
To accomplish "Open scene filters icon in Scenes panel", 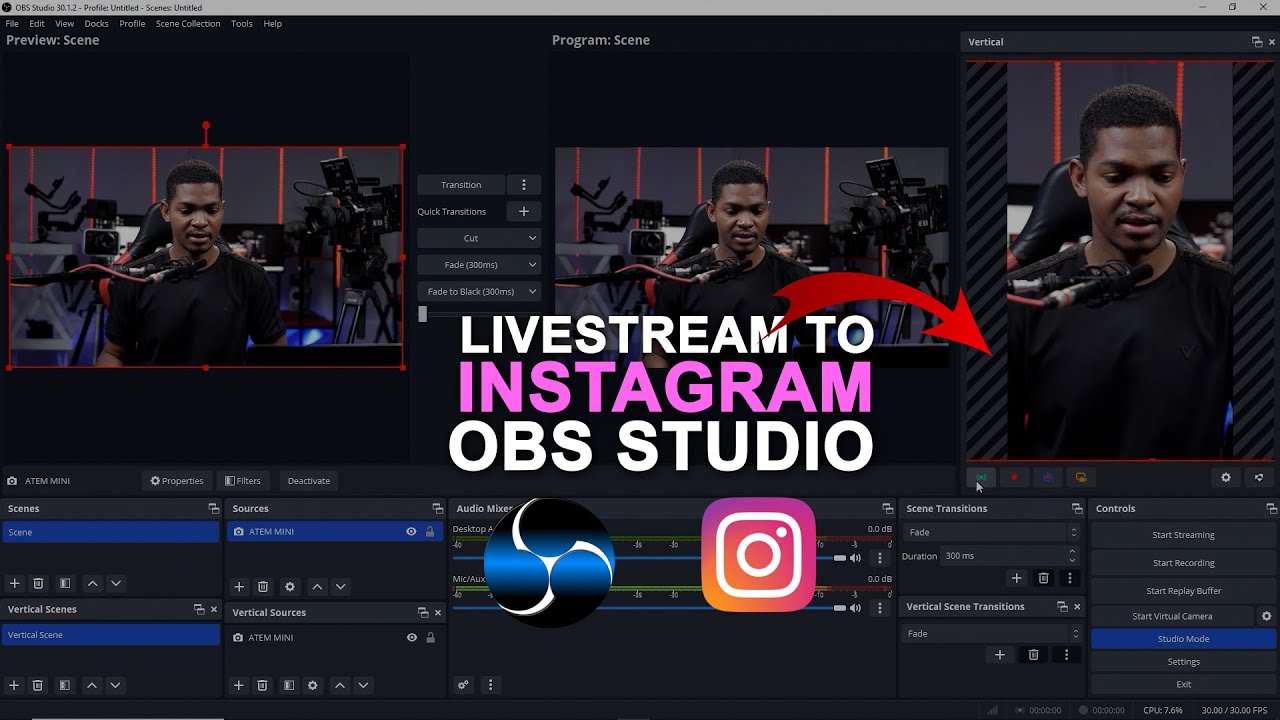I will coord(65,583).
